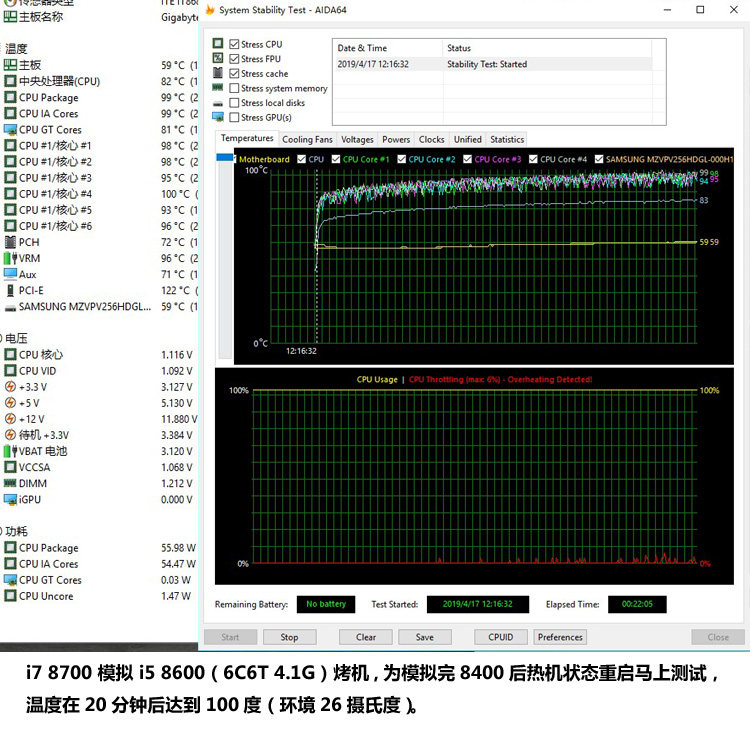This screenshot has height=739, width=750.
Task: Toggle the CPU graph legend checkbox
Action: coord(301,159)
